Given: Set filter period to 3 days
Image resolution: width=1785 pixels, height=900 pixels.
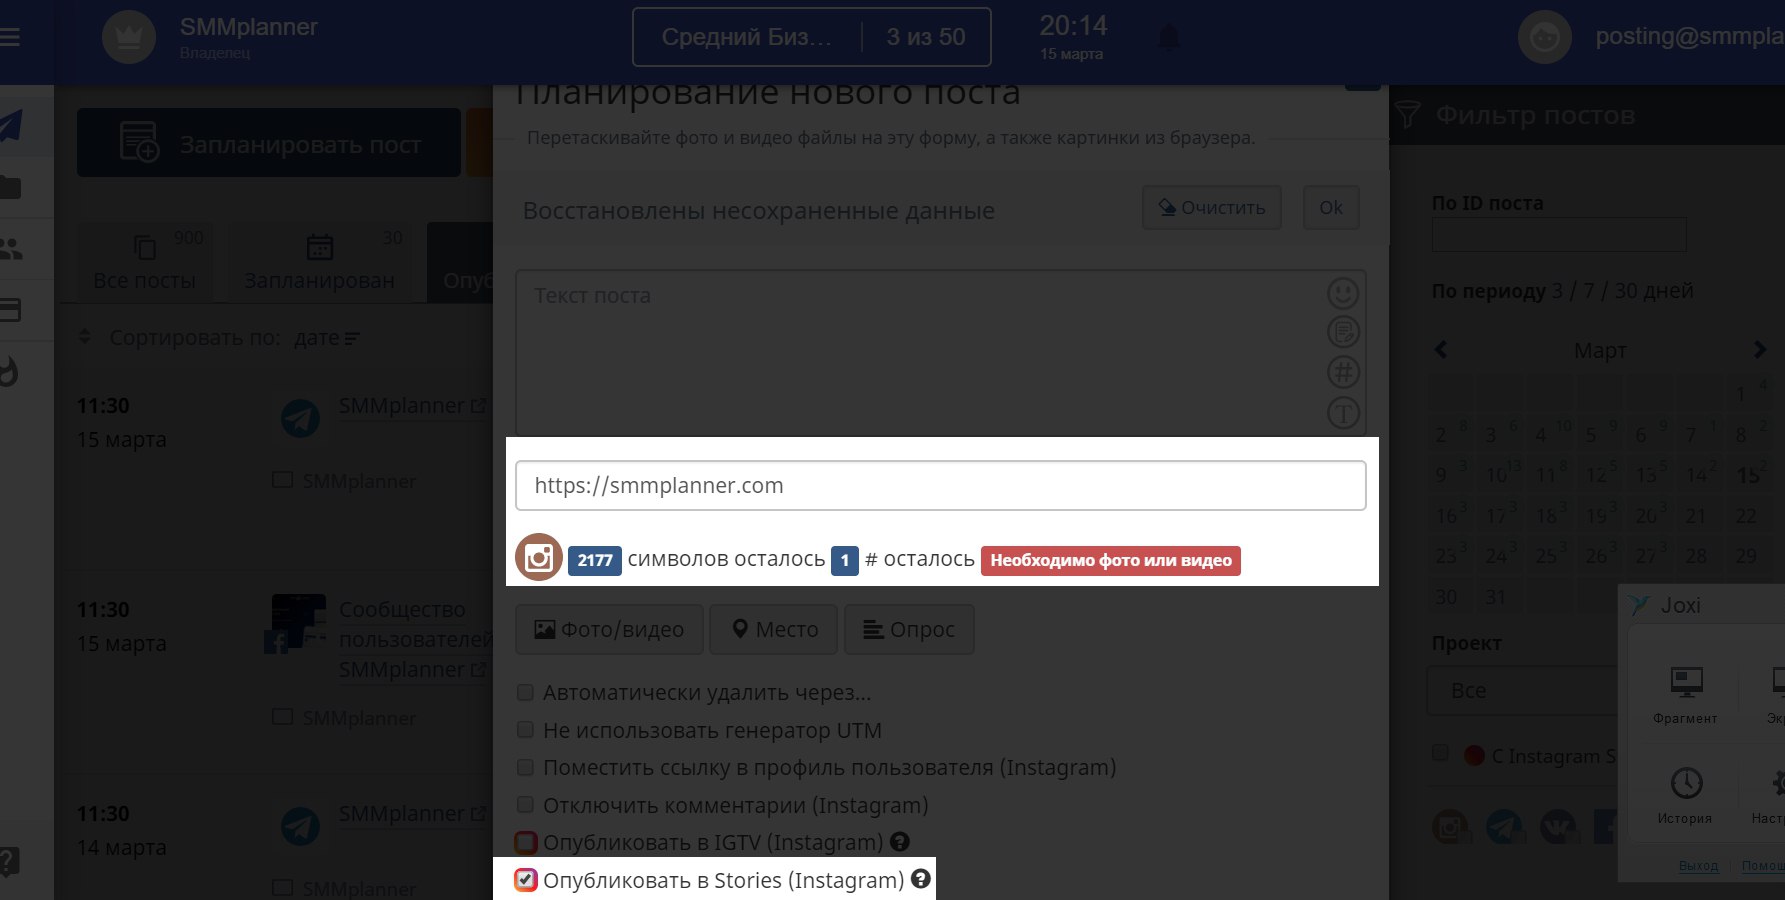Looking at the screenshot, I should click(1557, 291).
